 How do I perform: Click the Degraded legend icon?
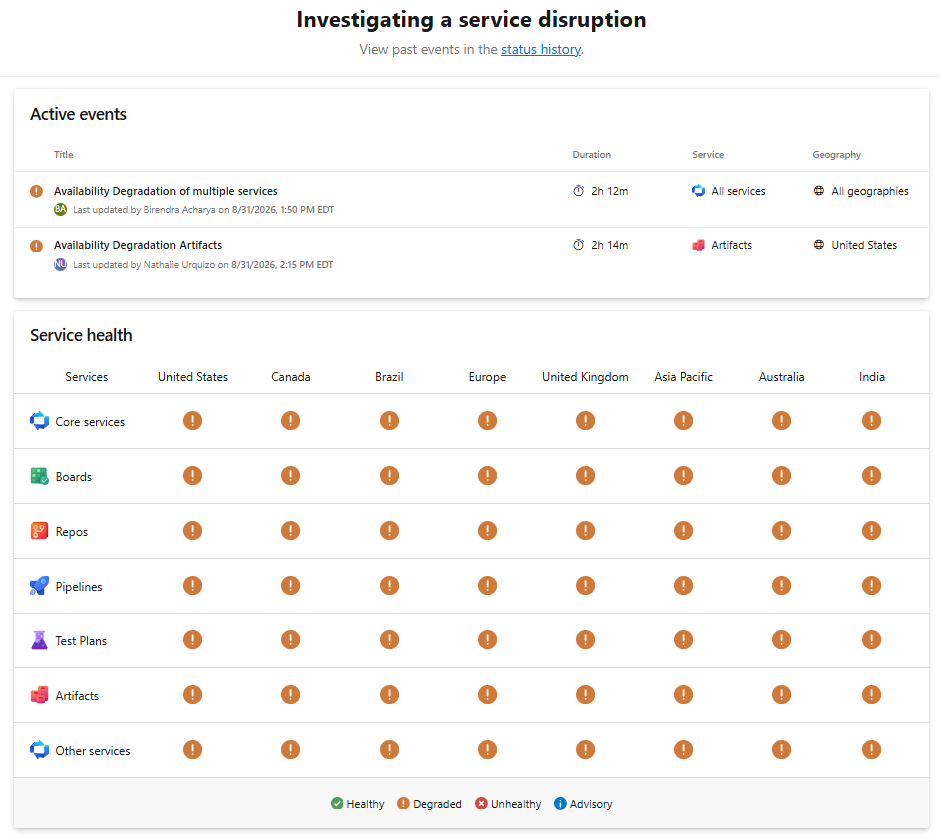[403, 803]
